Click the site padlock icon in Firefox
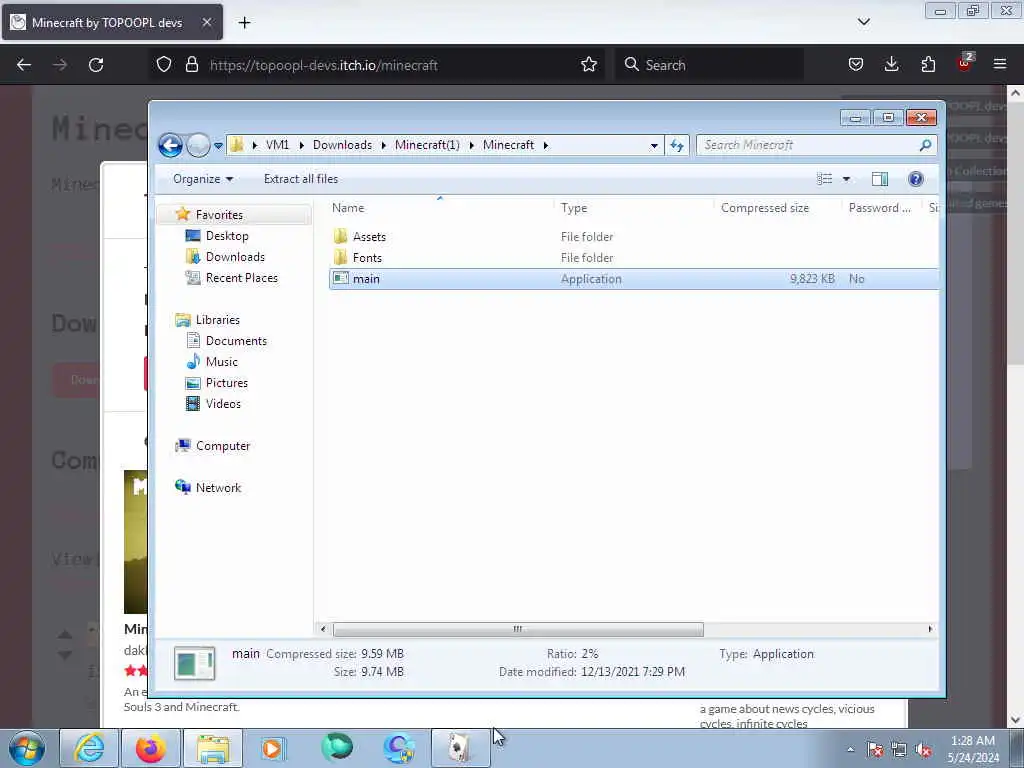The height and width of the screenshot is (768, 1024). pyautogui.click(x=191, y=65)
